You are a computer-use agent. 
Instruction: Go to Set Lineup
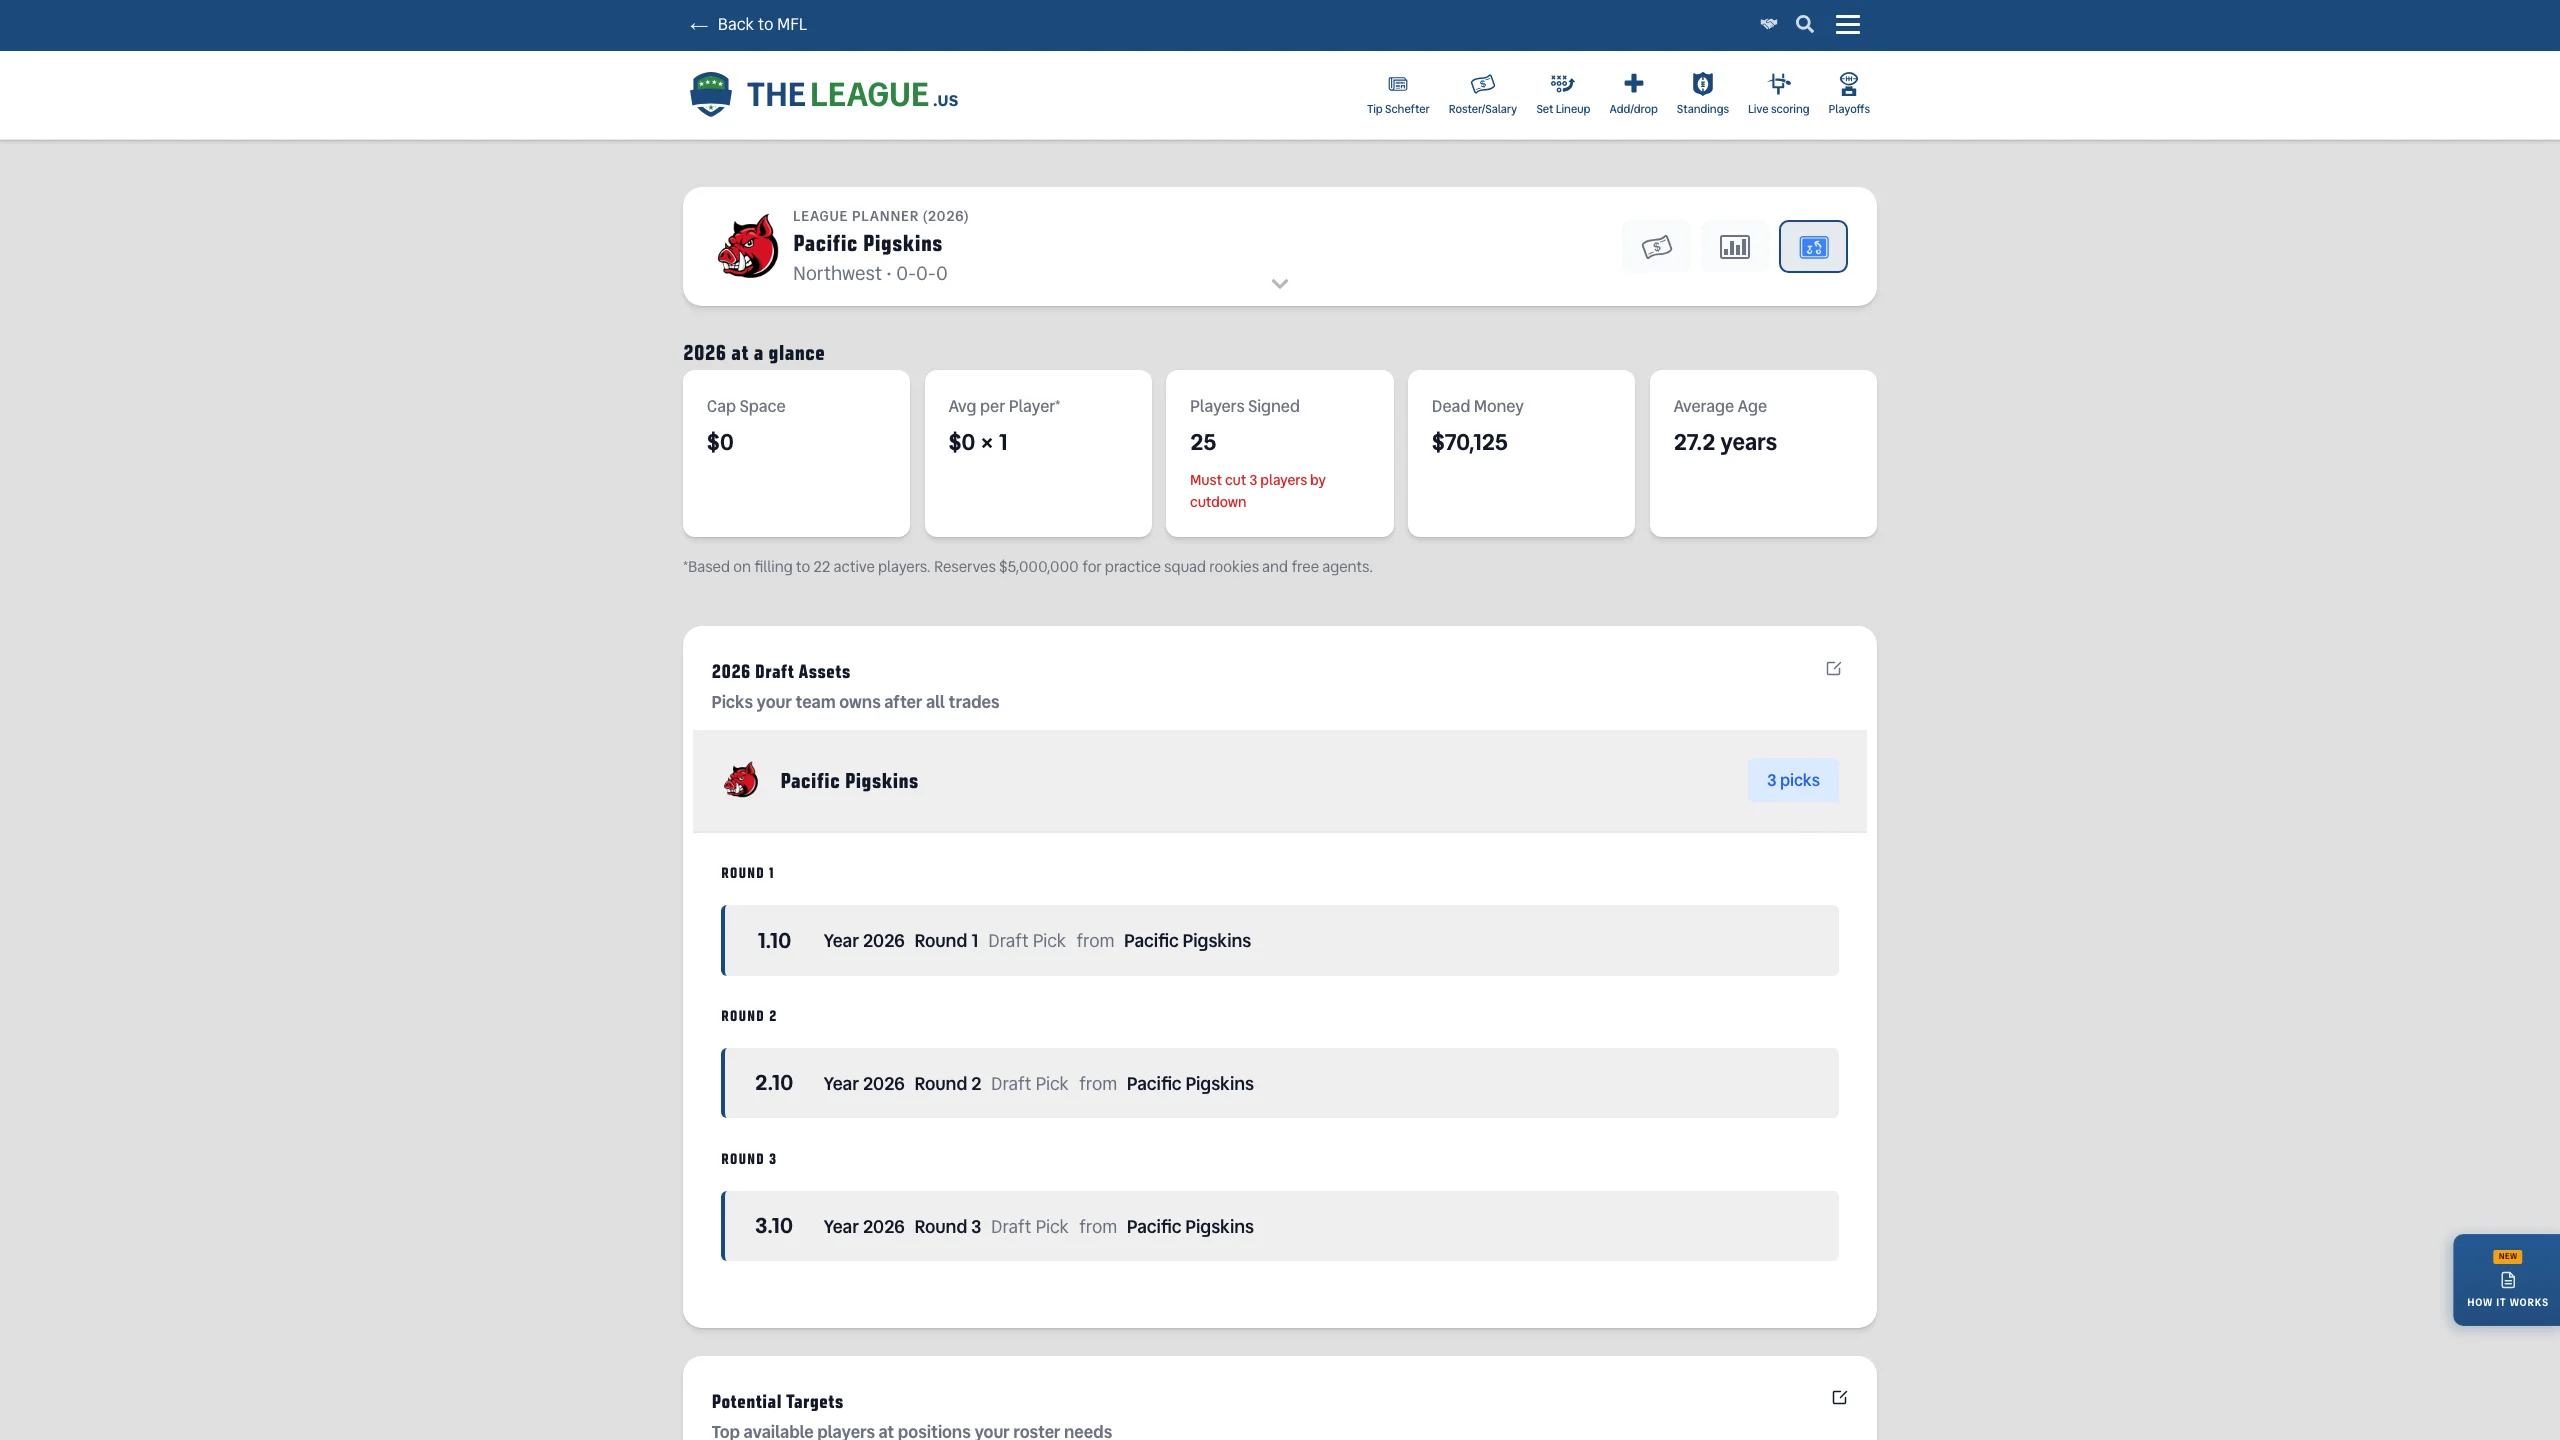(x=1563, y=94)
